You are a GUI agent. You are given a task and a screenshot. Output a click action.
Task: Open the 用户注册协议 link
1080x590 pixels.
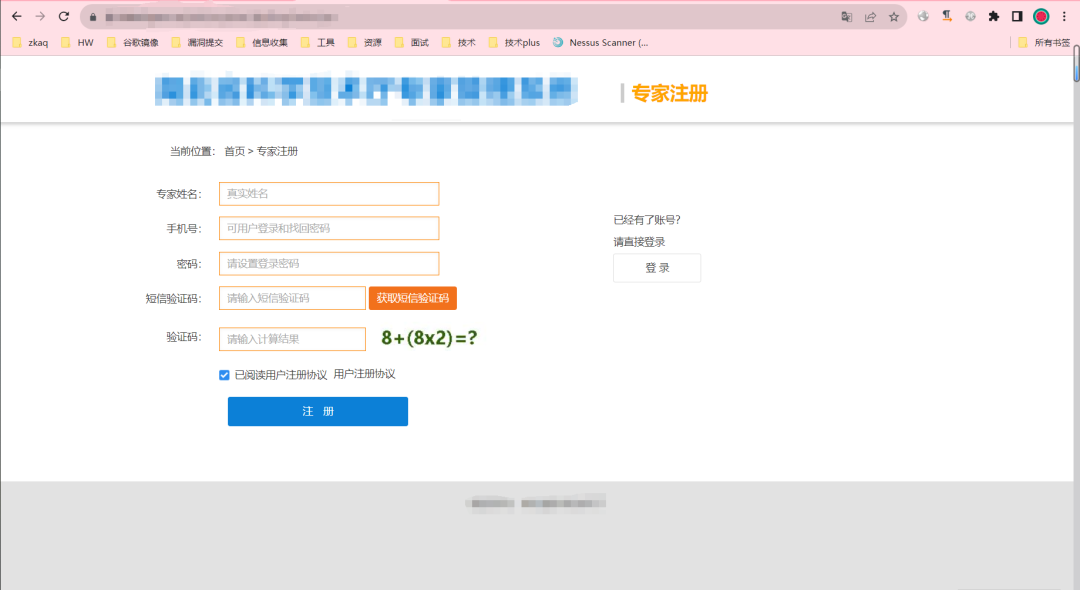click(x=364, y=375)
